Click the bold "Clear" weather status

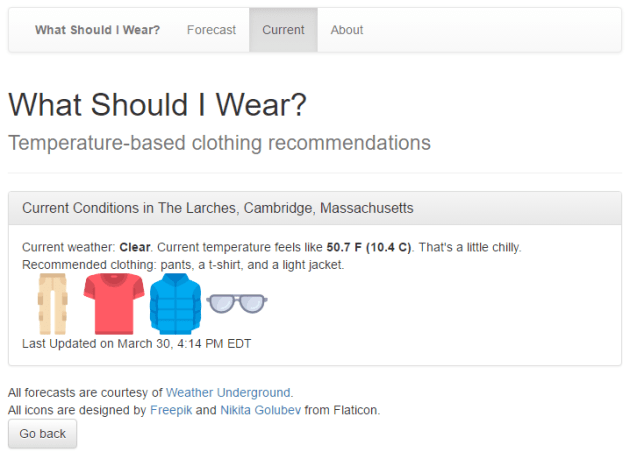135,247
